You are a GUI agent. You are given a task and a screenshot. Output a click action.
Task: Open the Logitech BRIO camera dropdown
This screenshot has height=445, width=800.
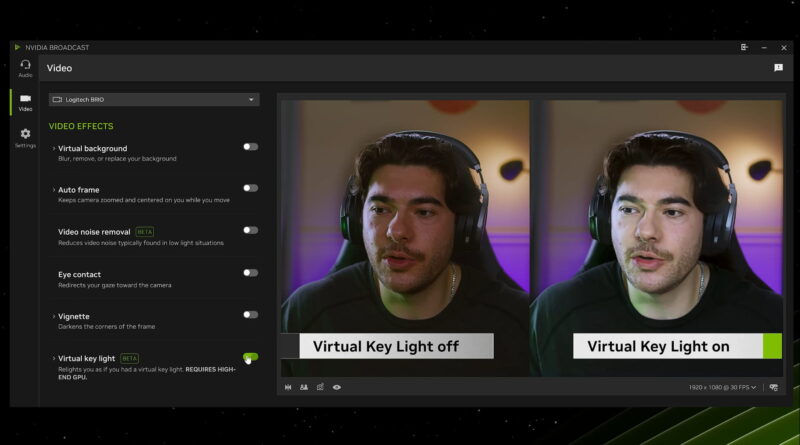[154, 100]
